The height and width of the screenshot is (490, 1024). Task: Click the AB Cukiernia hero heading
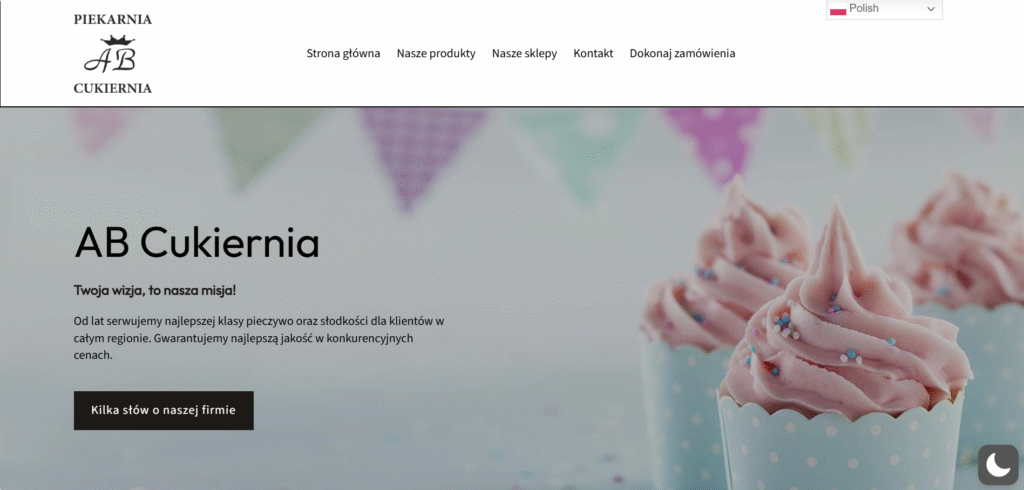tap(197, 243)
